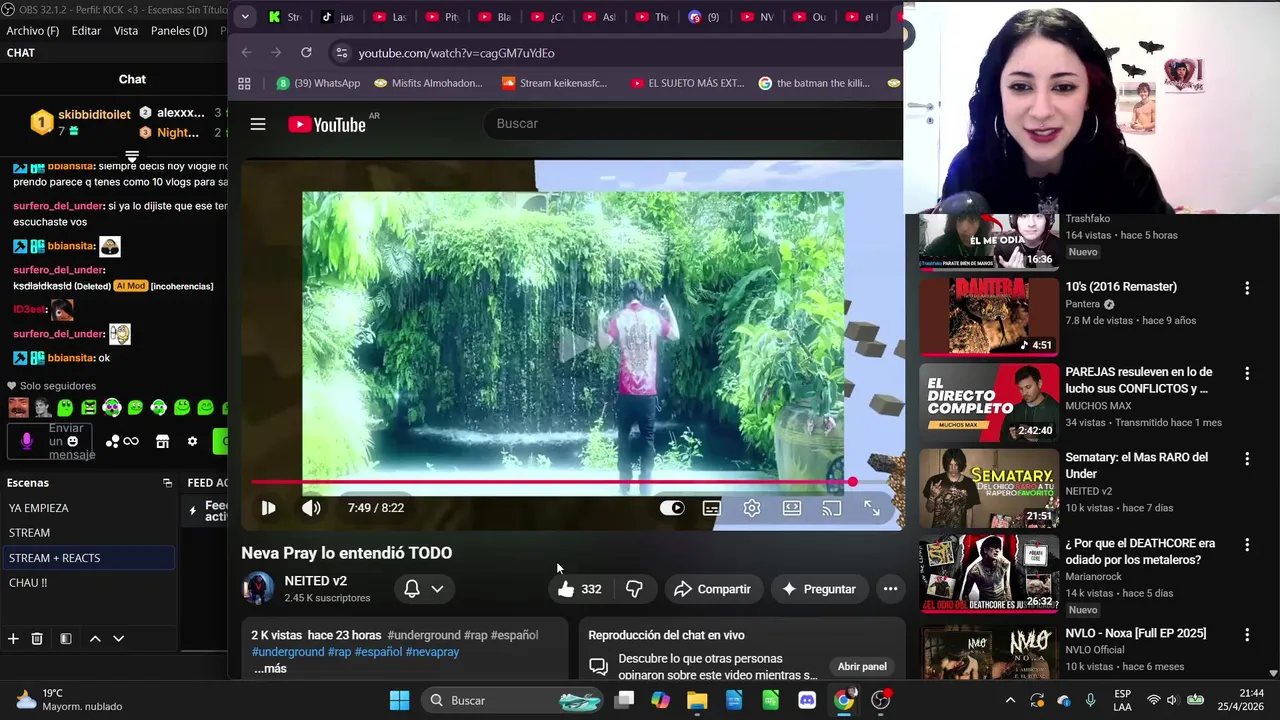The height and width of the screenshot is (720, 1280).
Task: Select the YA EMPIEZA scene in OBS
Action: [87, 508]
